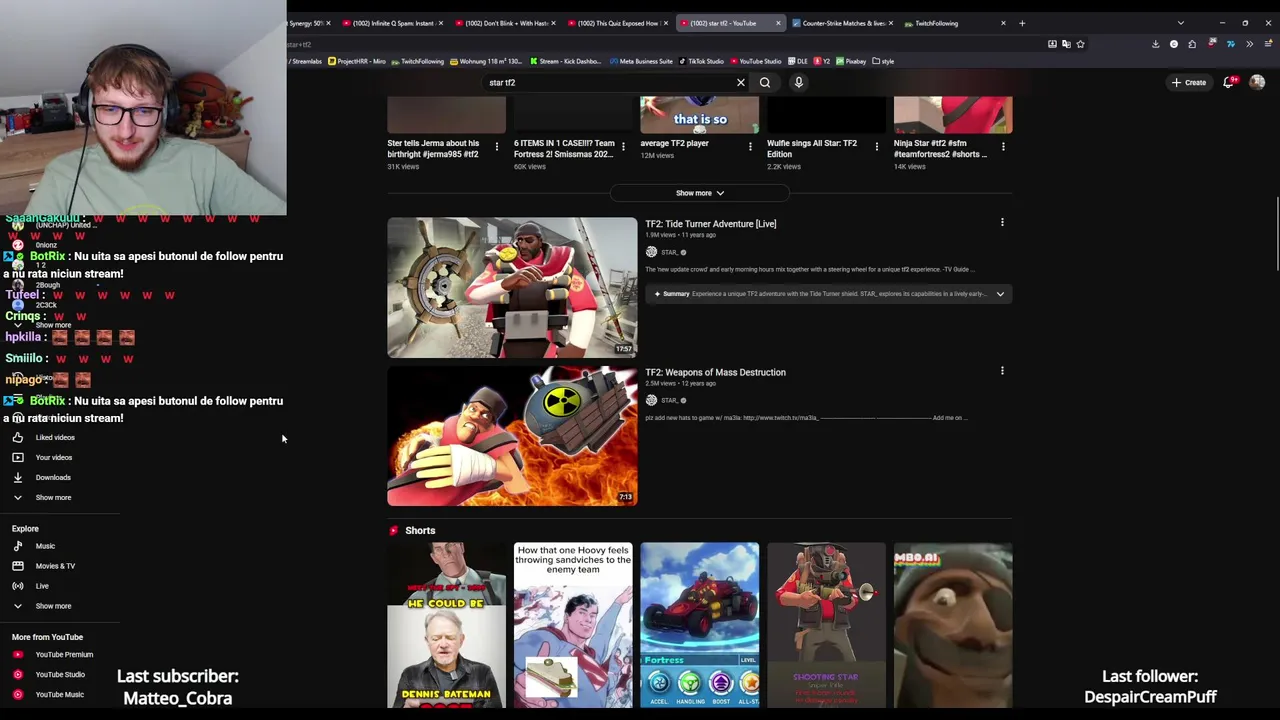Open TF2: Tide Turner Adventure thumbnail
The width and height of the screenshot is (1280, 720).
512,287
